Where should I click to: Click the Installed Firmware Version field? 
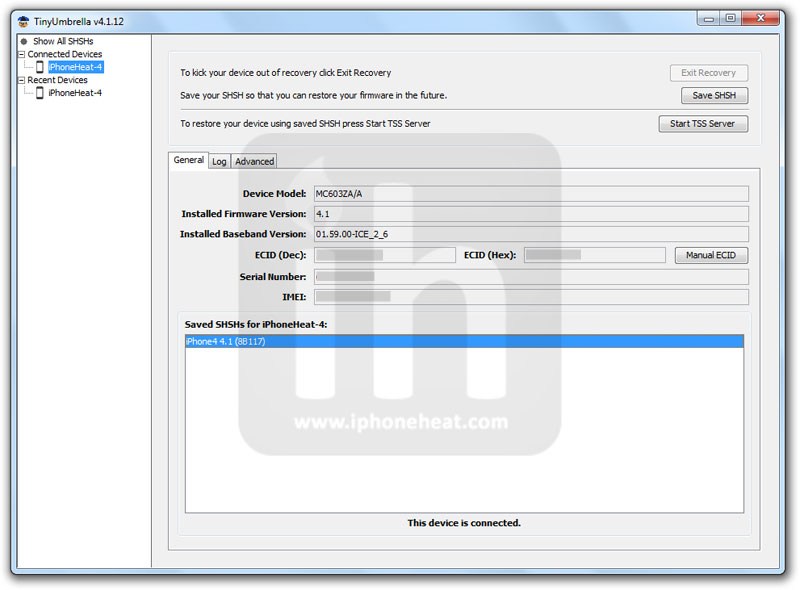click(x=531, y=214)
